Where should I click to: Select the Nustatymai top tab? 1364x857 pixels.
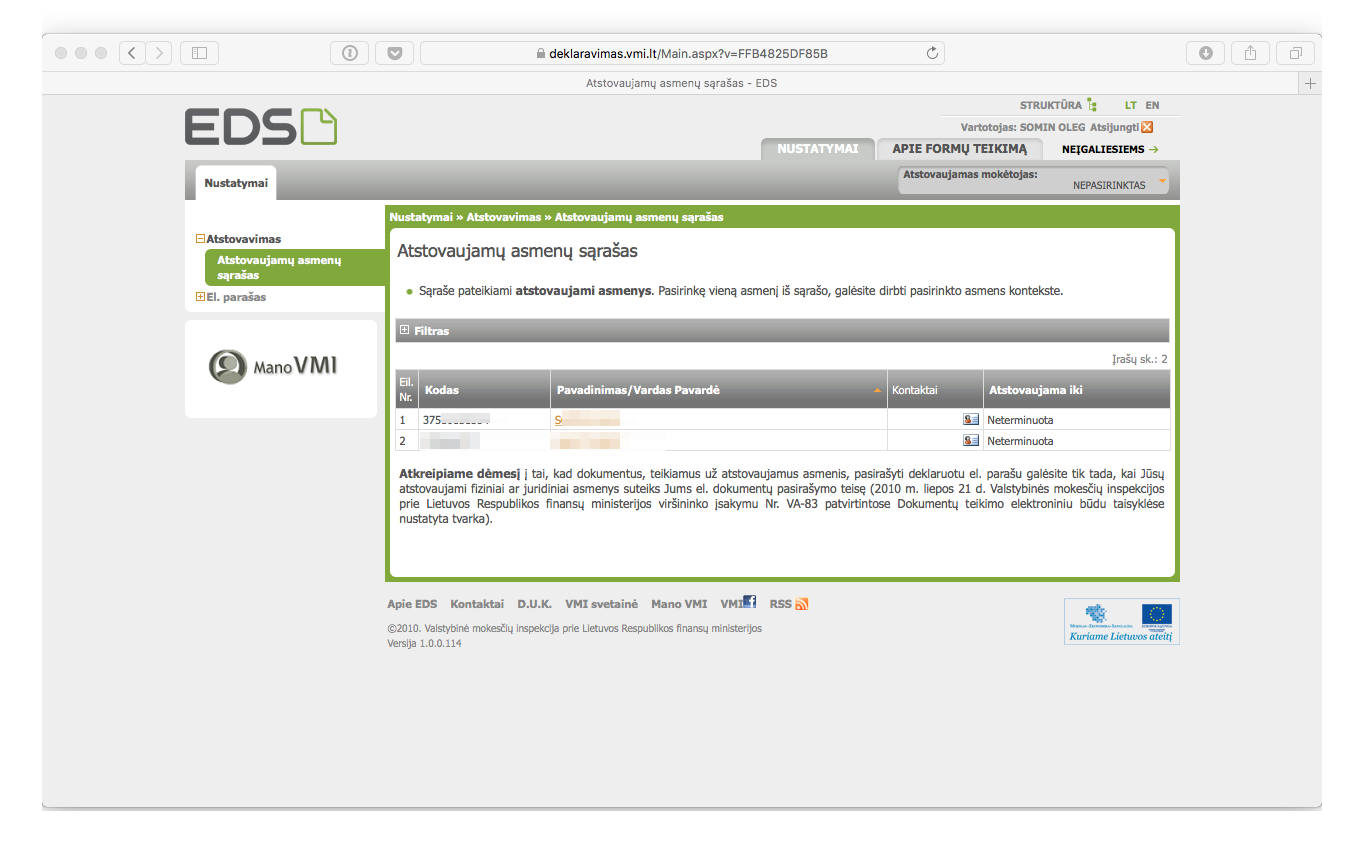(817, 149)
